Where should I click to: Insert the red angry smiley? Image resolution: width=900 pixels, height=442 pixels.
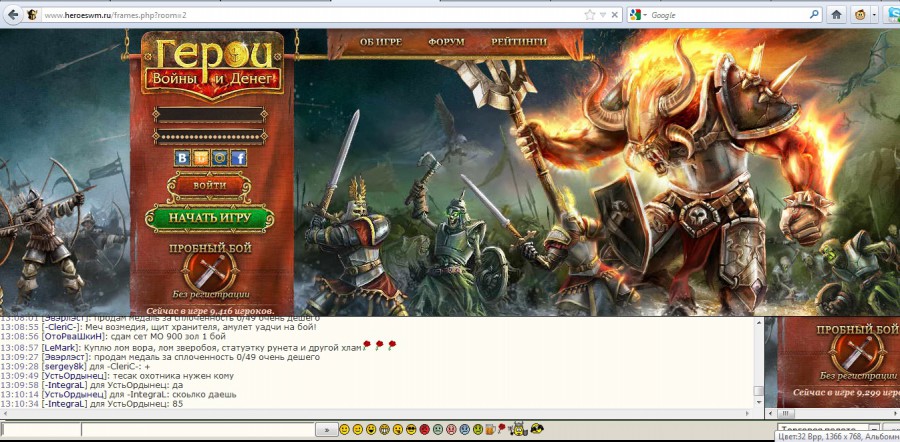click(x=424, y=429)
